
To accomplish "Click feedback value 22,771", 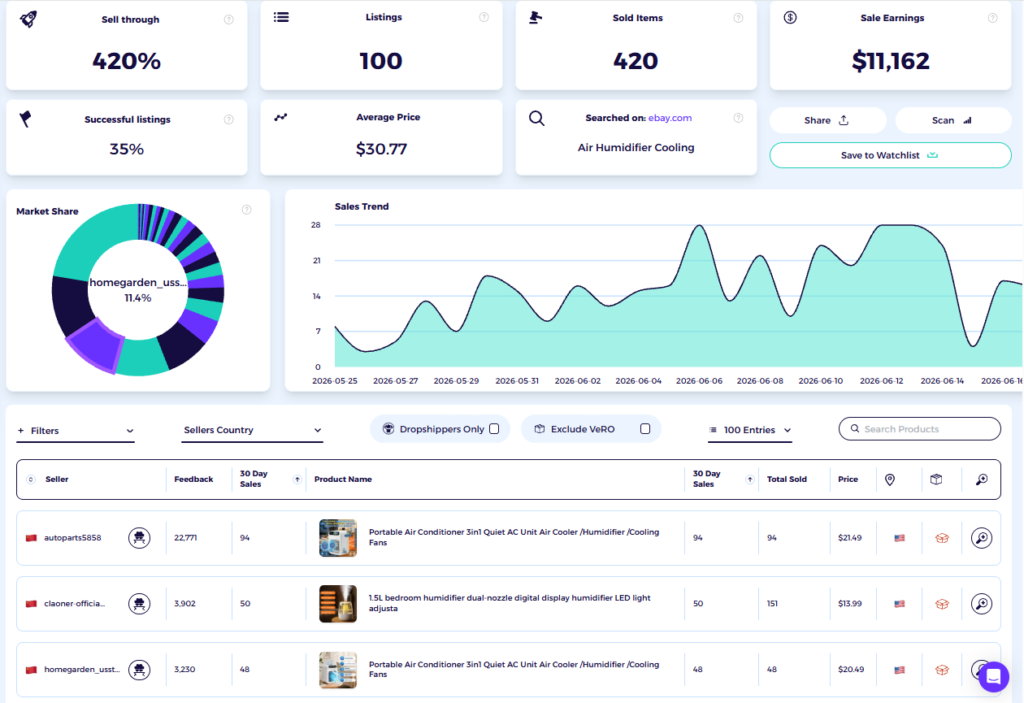I will (x=185, y=538).
